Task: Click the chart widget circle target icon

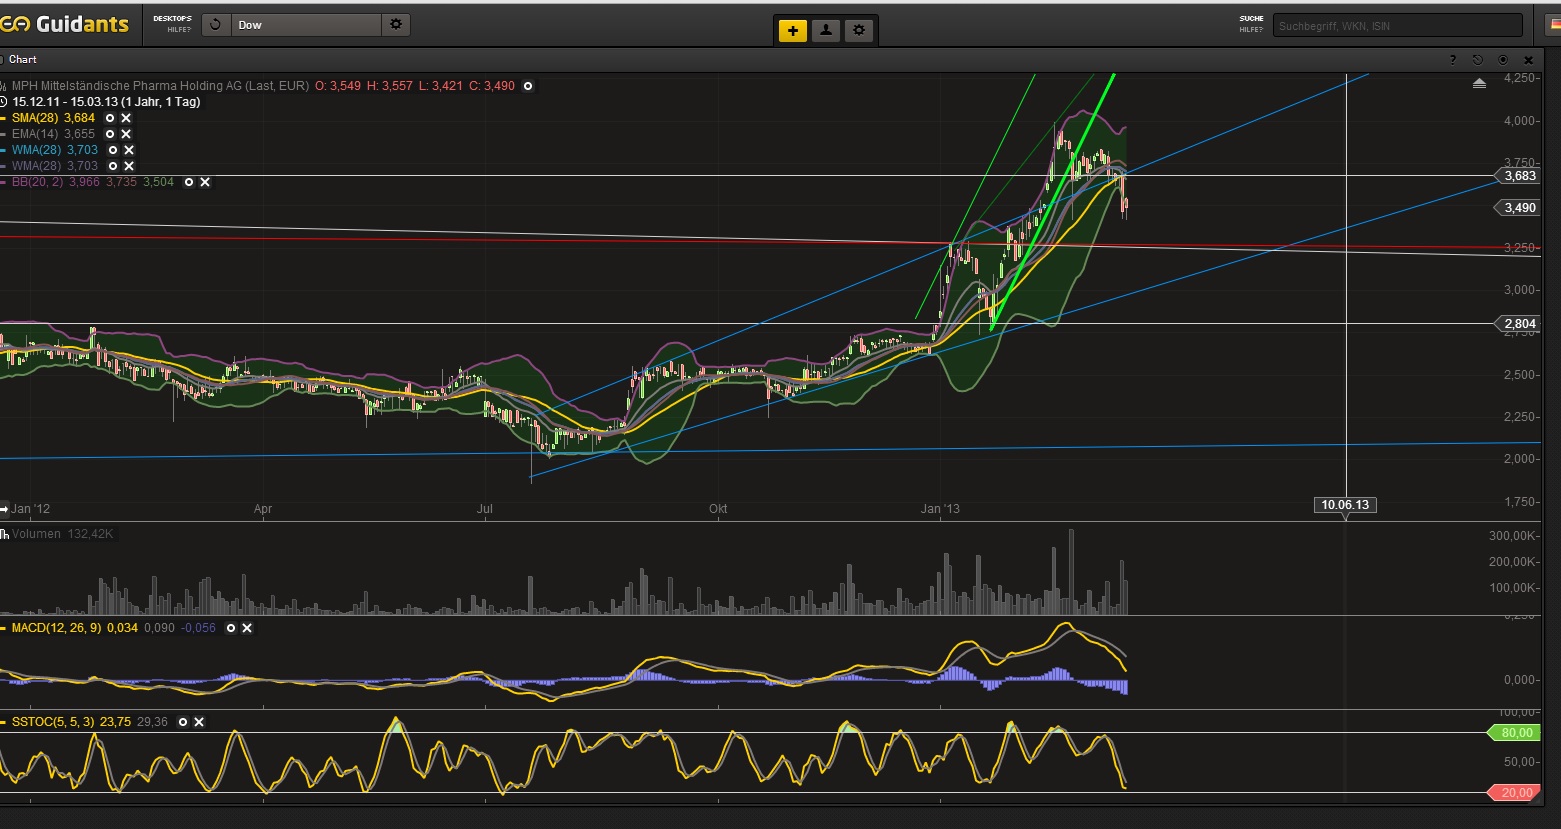Action: click(x=1504, y=60)
